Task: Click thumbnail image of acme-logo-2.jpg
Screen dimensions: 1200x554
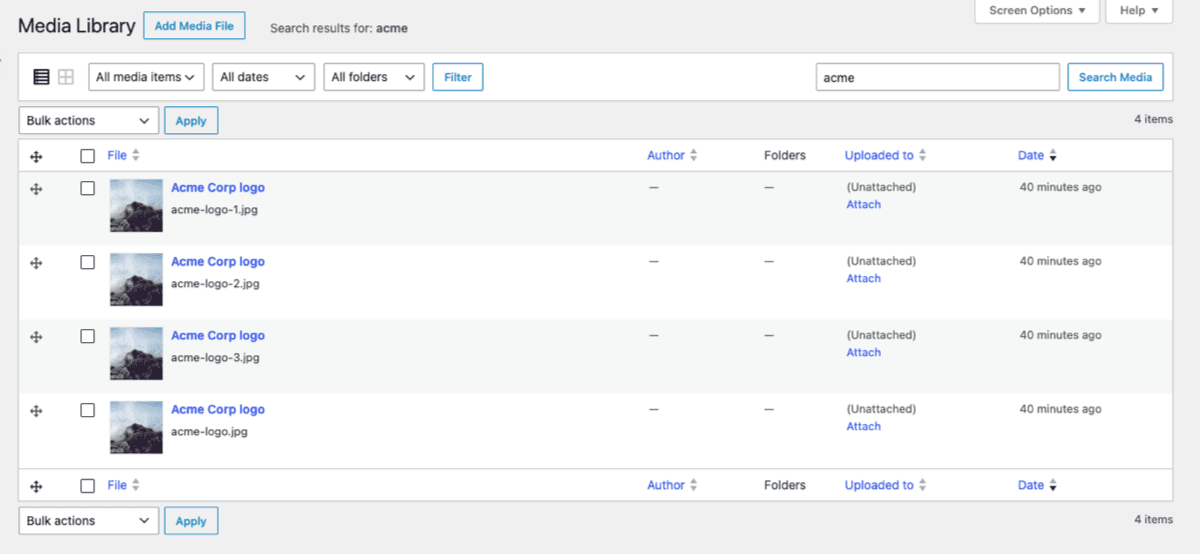Action: click(136, 280)
